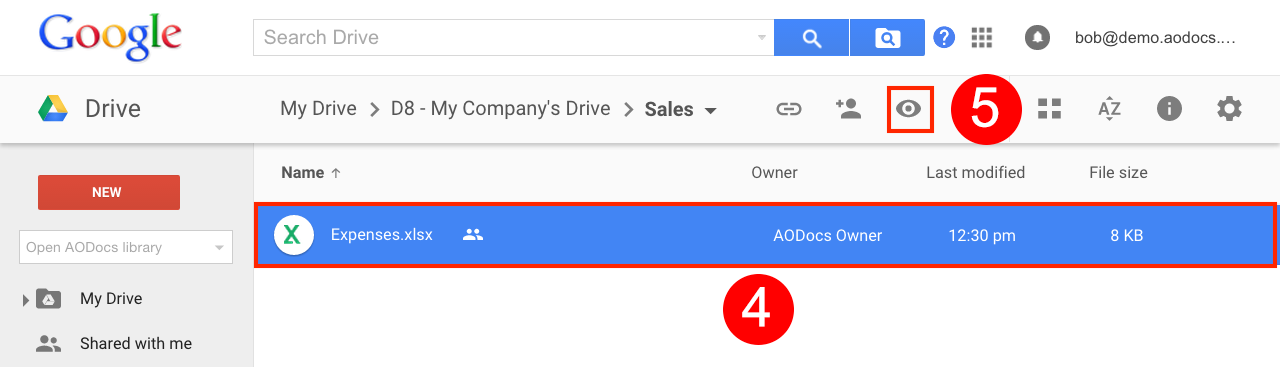Expand search options dropdown arrow

(x=762, y=39)
